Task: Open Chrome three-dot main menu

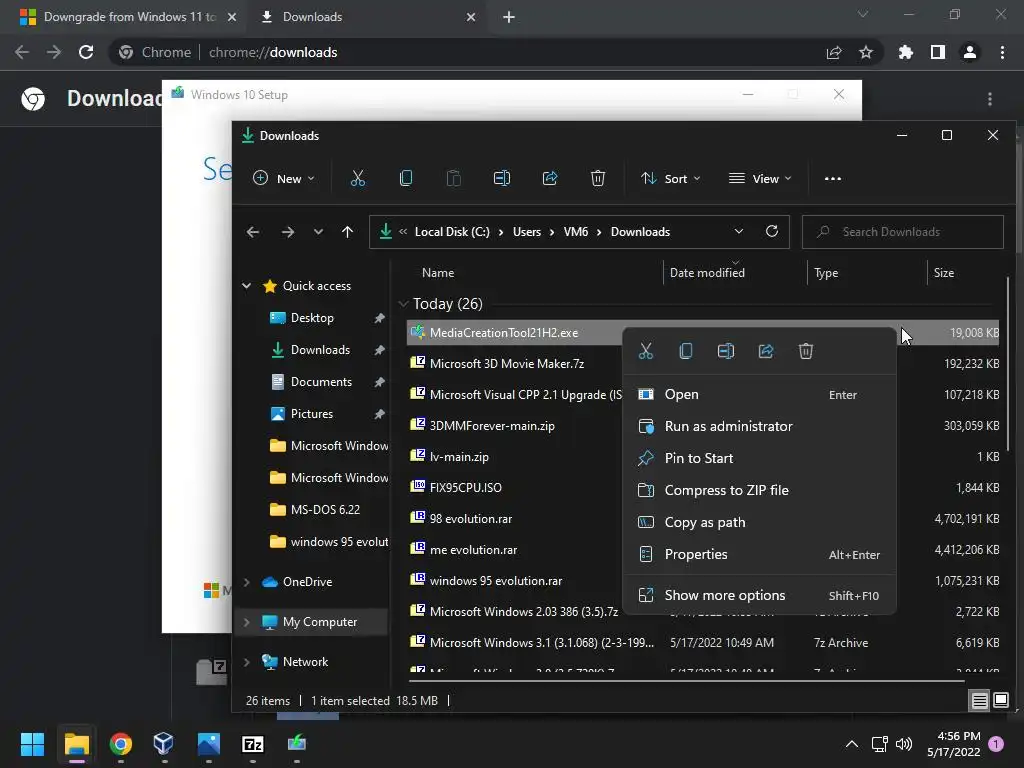Action: (1002, 52)
